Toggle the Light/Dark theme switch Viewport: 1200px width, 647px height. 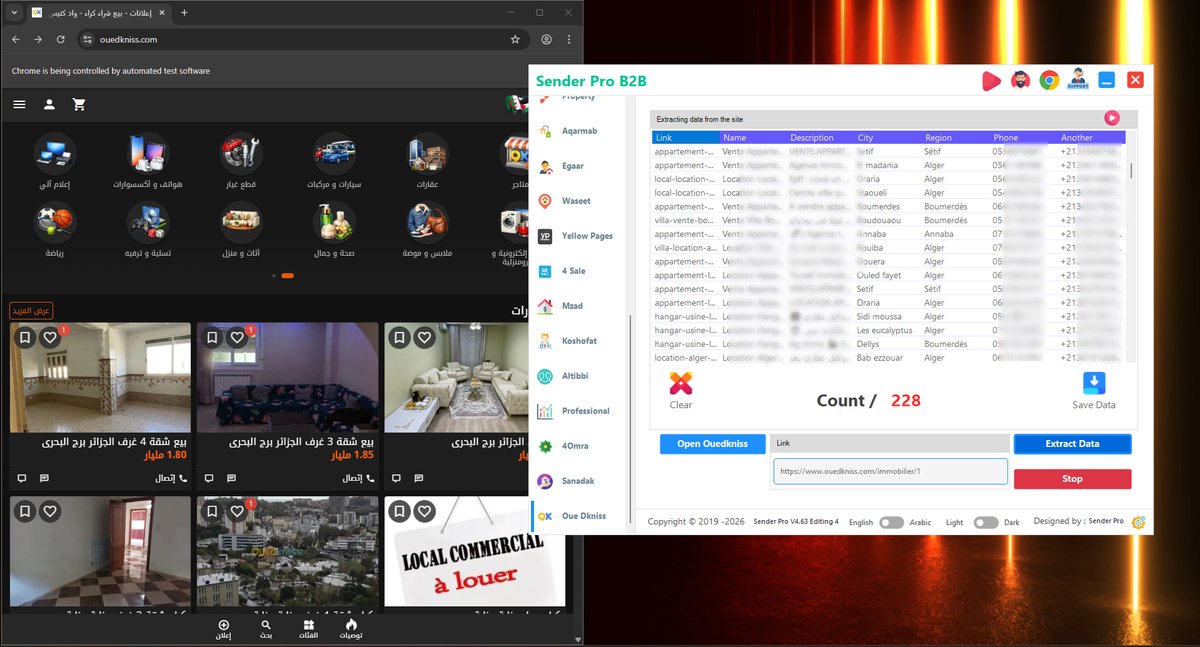[x=986, y=522]
